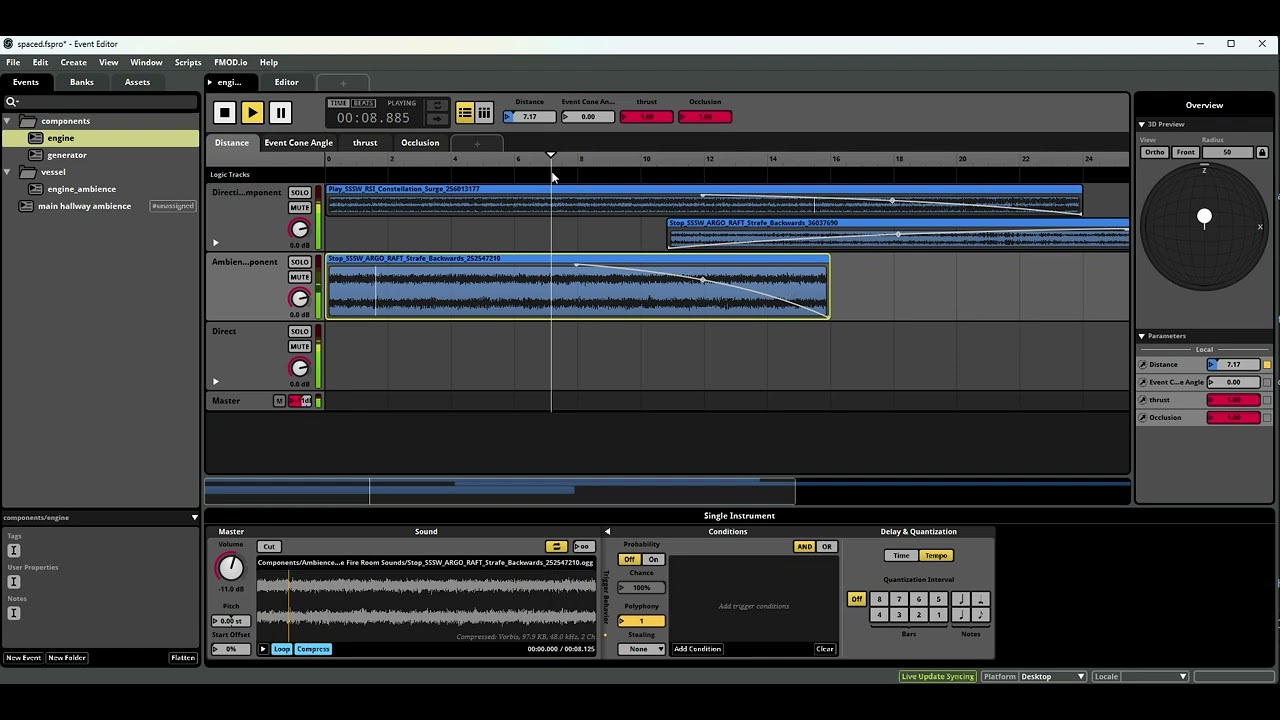Image resolution: width=1280 pixels, height=720 pixels.
Task: Toggle the async playback icon next to the loop button
Action: tap(583, 547)
